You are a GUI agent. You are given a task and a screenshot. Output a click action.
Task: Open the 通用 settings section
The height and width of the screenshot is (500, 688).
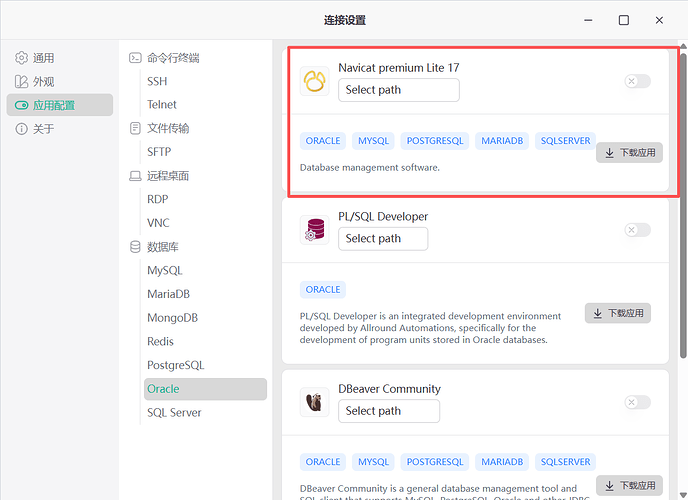tap(43, 58)
